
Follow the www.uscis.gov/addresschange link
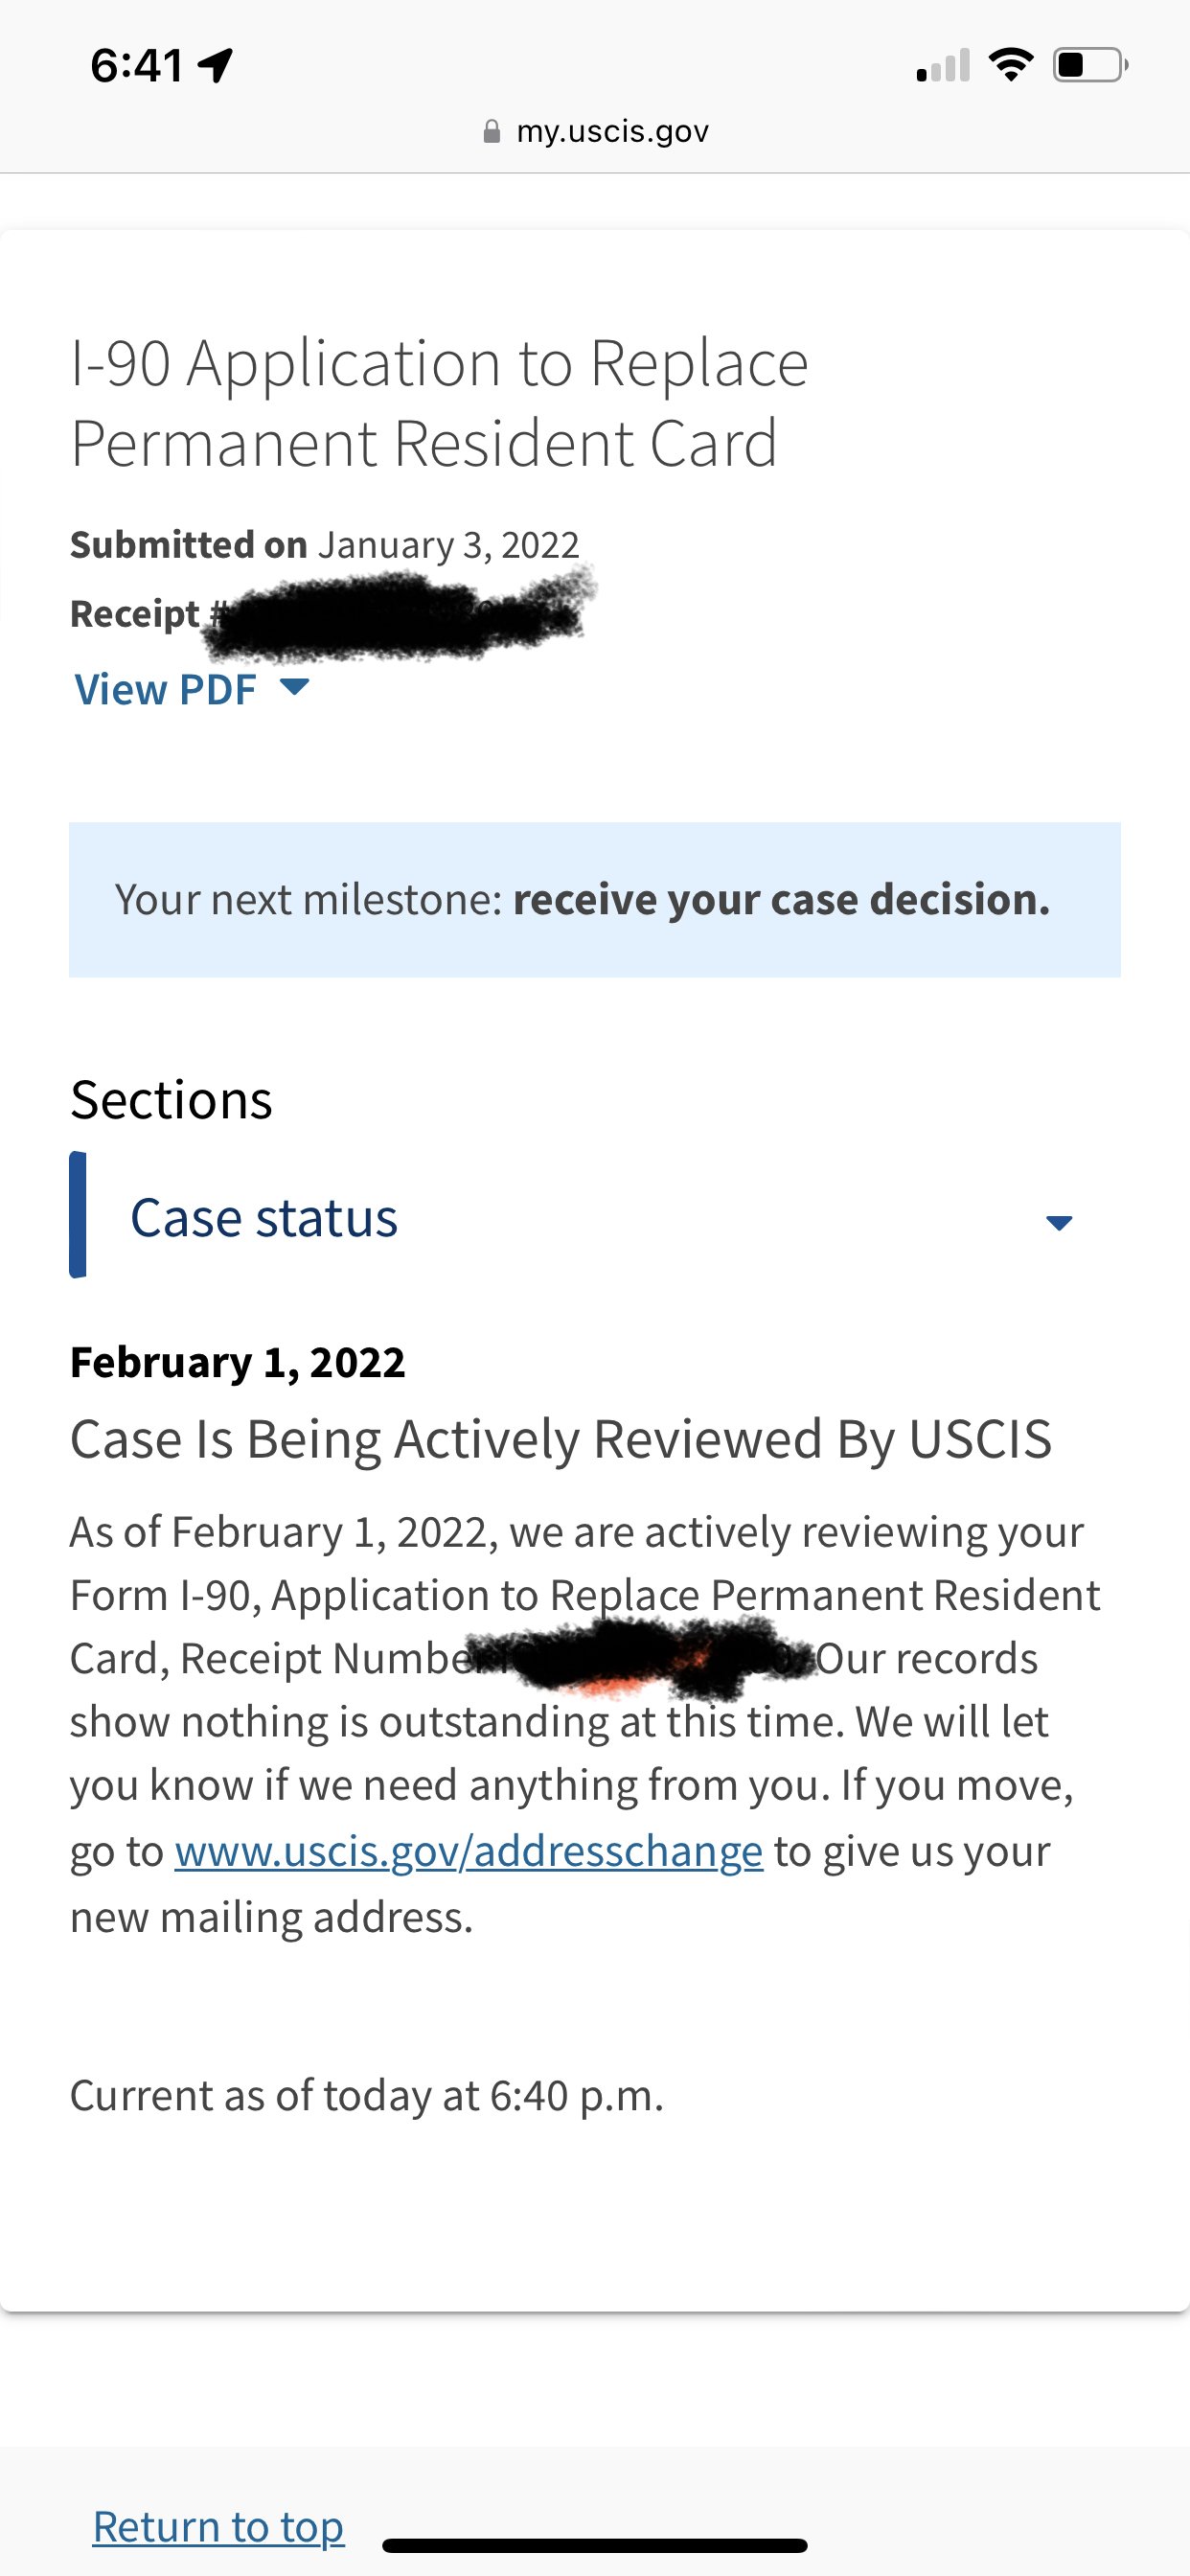[x=468, y=1851]
